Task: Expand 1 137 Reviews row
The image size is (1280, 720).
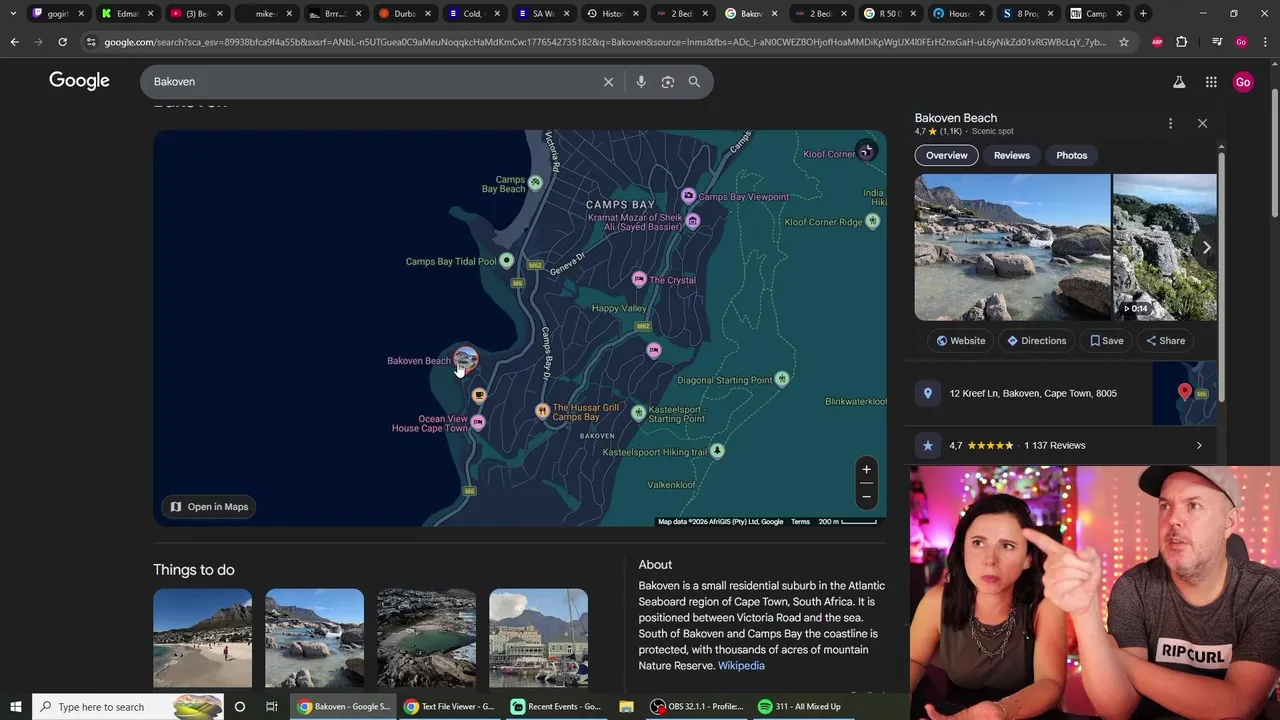Action: [1063, 446]
